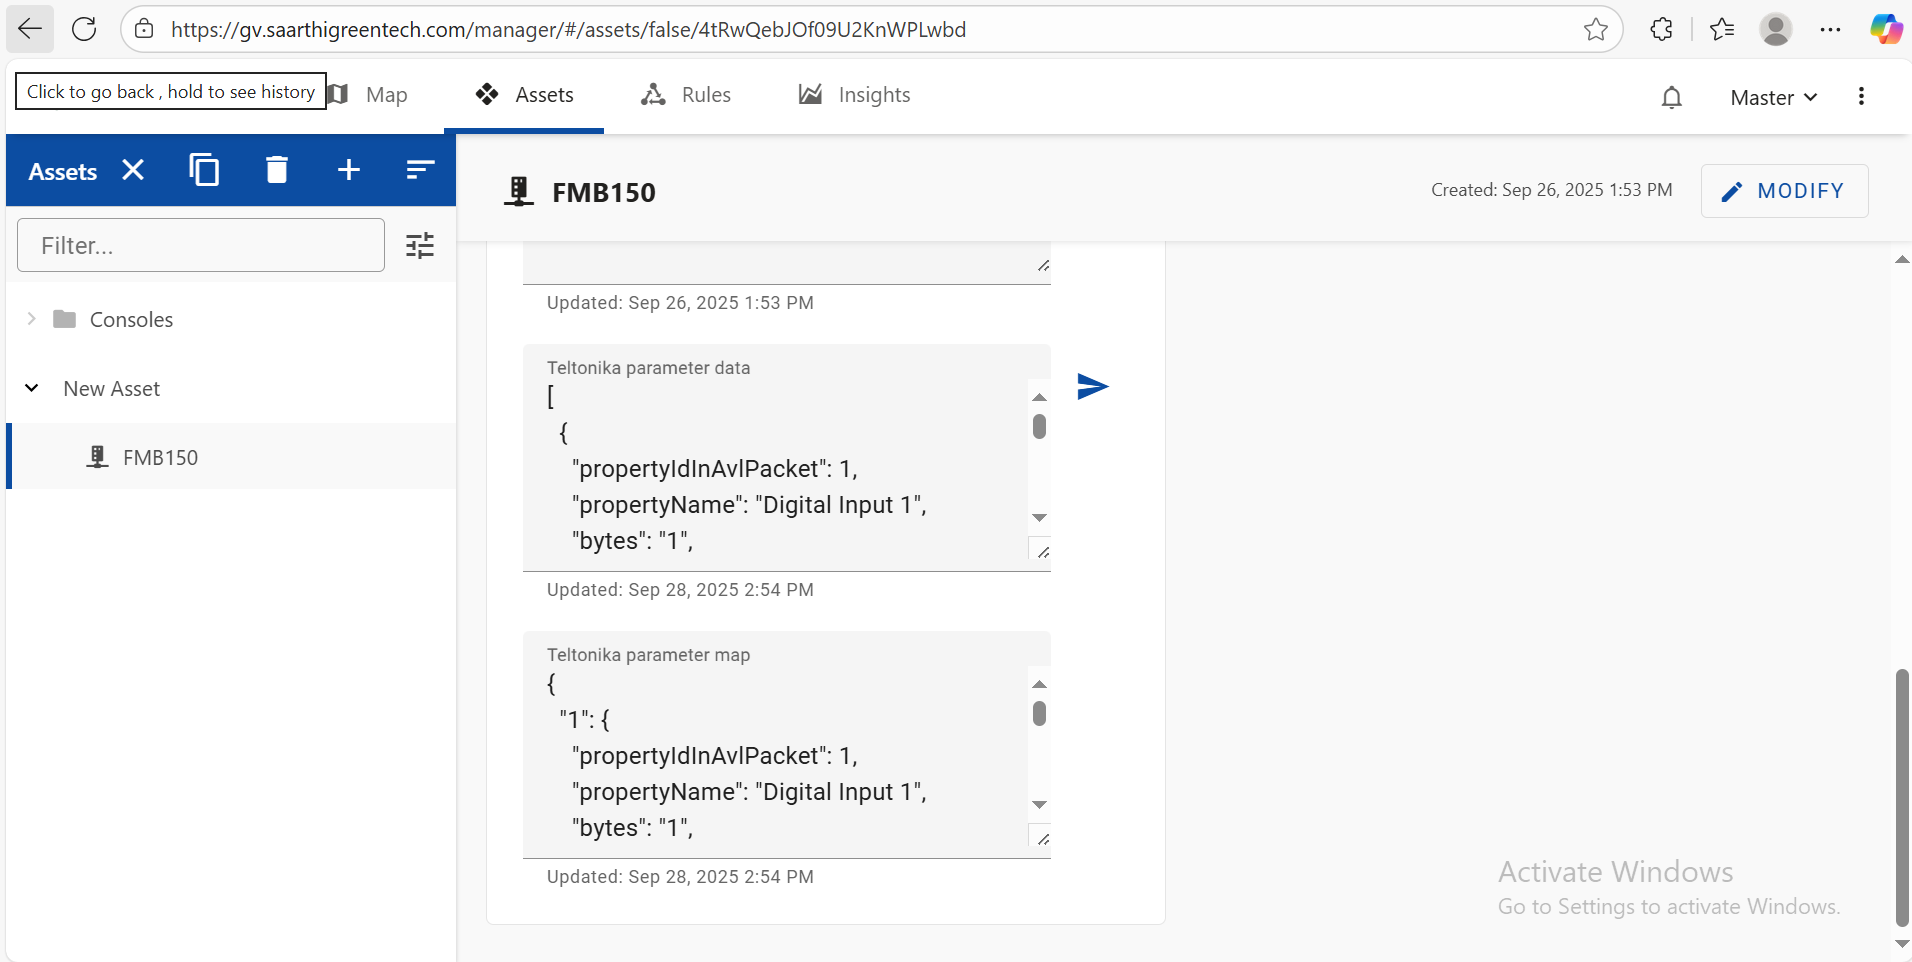The width and height of the screenshot is (1912, 962).
Task: Click the copy asset icon
Action: coord(204,170)
